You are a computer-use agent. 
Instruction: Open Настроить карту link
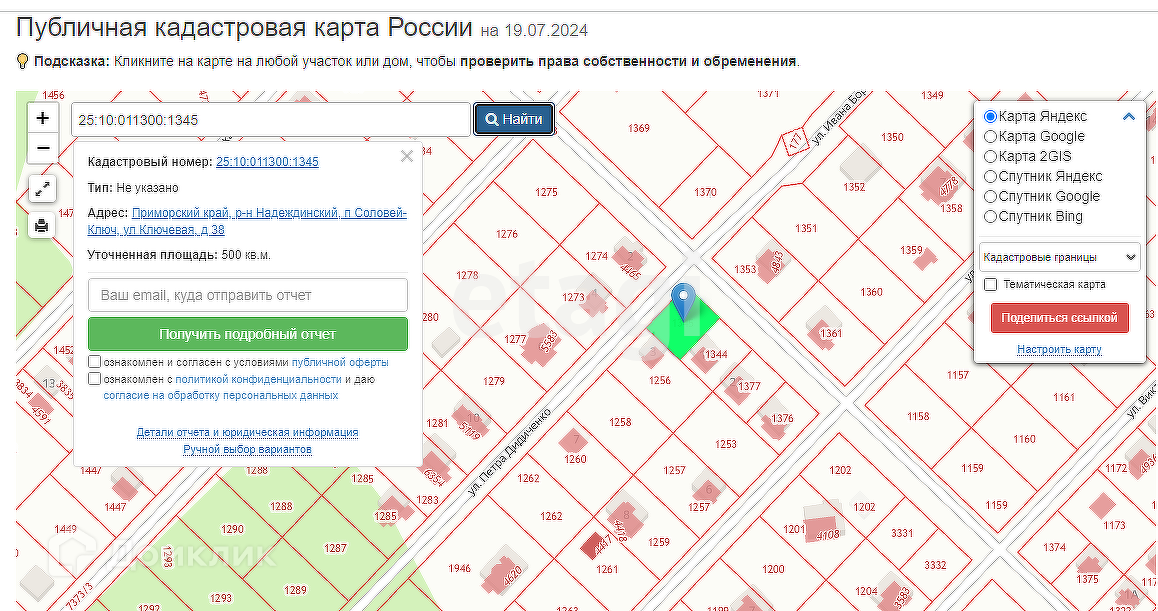[x=1059, y=349]
